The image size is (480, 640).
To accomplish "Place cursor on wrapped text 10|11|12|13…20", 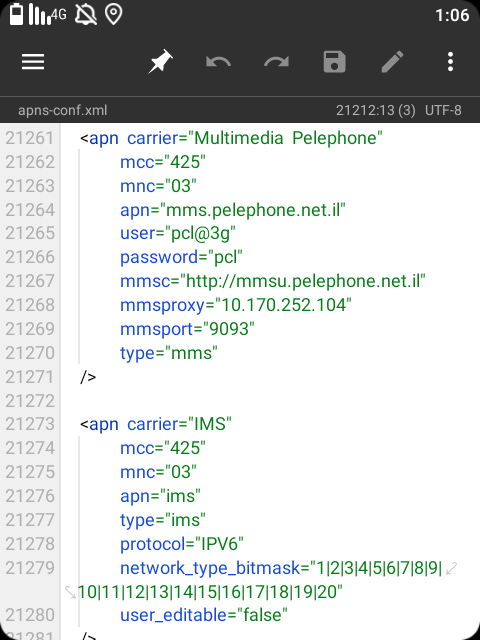I will [210, 591].
